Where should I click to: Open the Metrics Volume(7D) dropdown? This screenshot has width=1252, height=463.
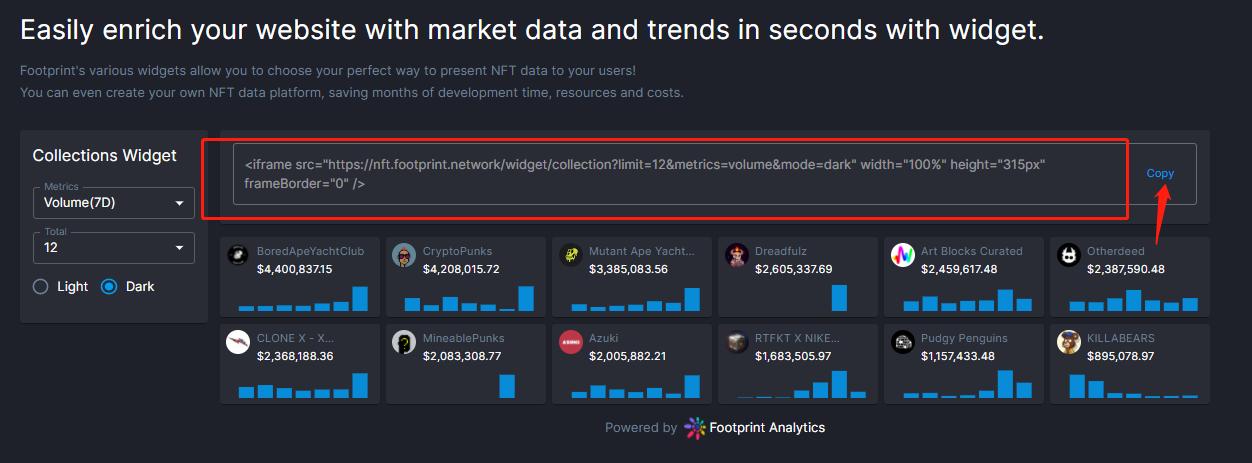click(113, 203)
